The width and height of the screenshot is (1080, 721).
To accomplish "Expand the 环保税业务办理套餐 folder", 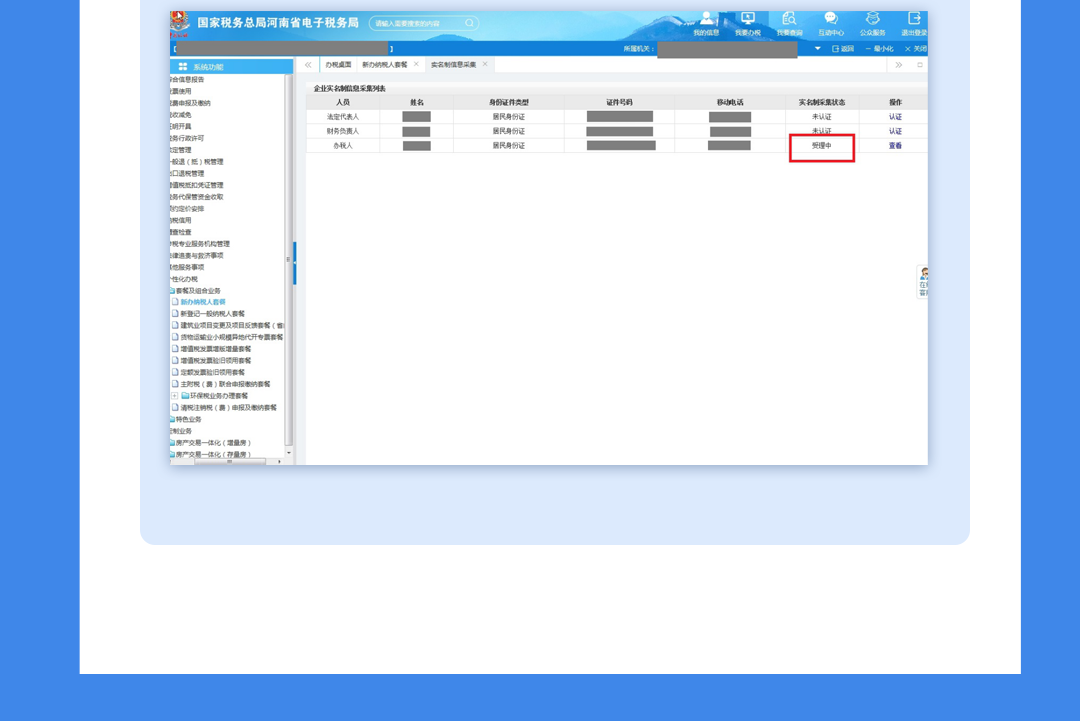I will [x=175, y=396].
